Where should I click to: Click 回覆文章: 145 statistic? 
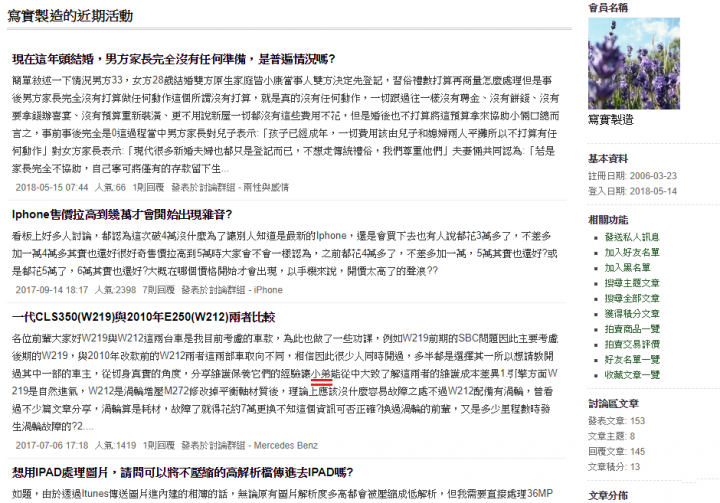point(616,452)
